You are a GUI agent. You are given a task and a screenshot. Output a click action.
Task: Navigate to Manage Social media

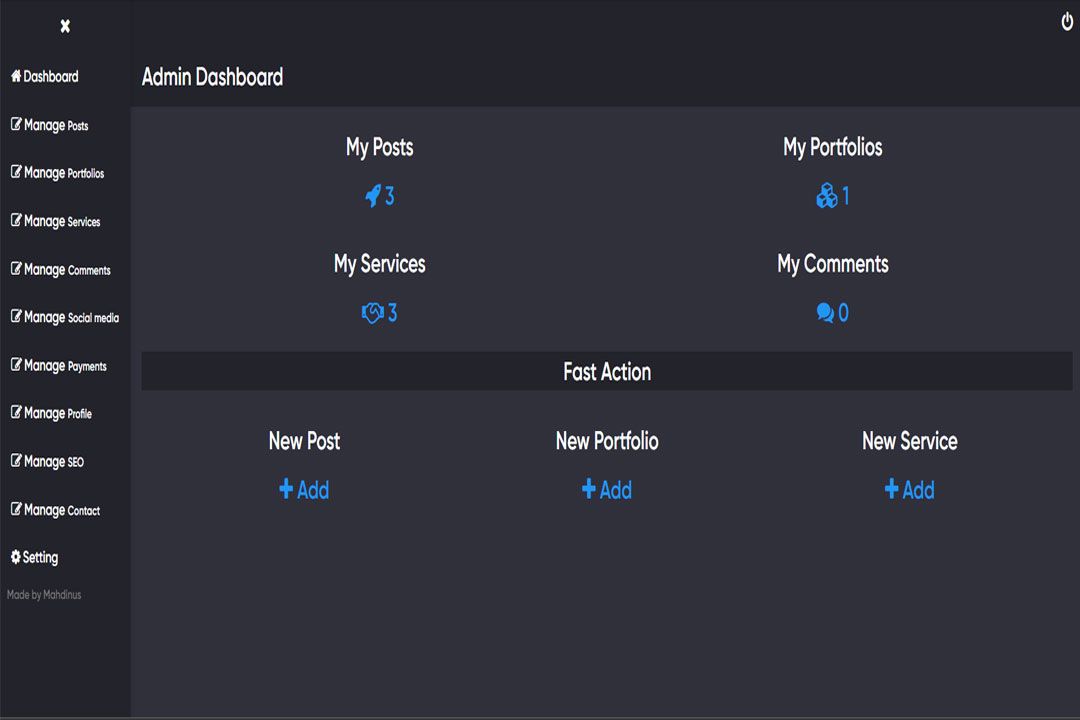(x=65, y=318)
